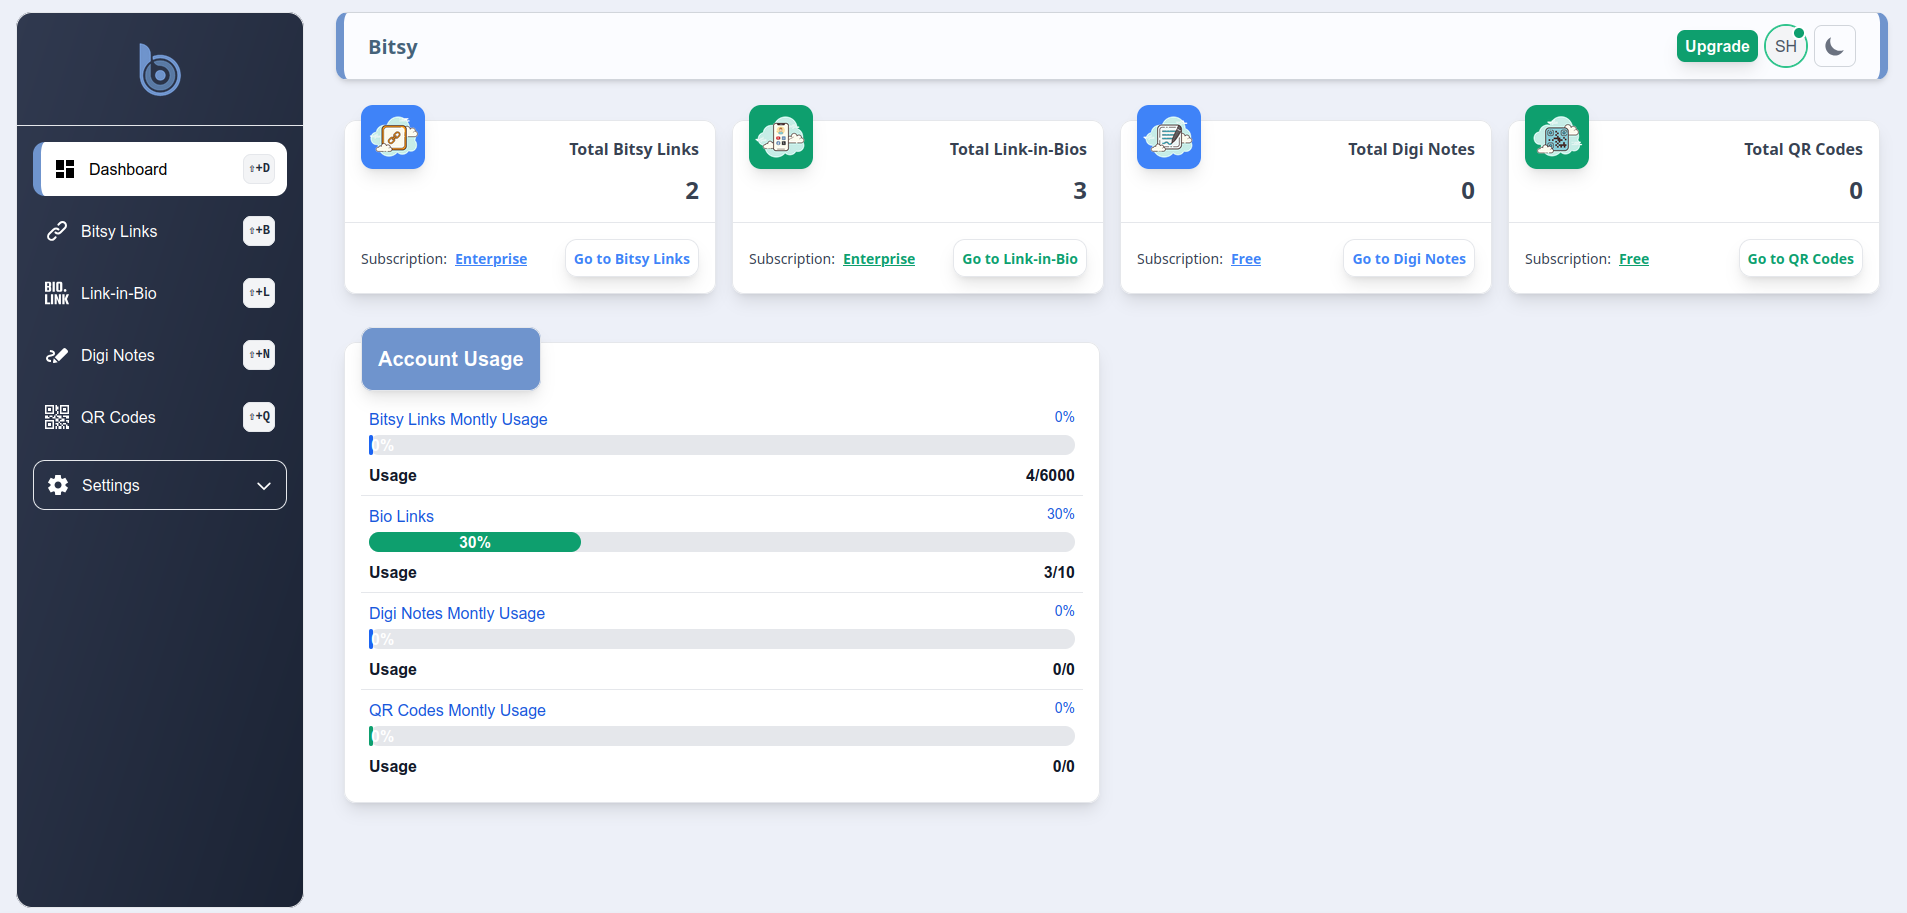Click the Bitsy logo in sidebar
1907x913 pixels.
pos(160,70)
